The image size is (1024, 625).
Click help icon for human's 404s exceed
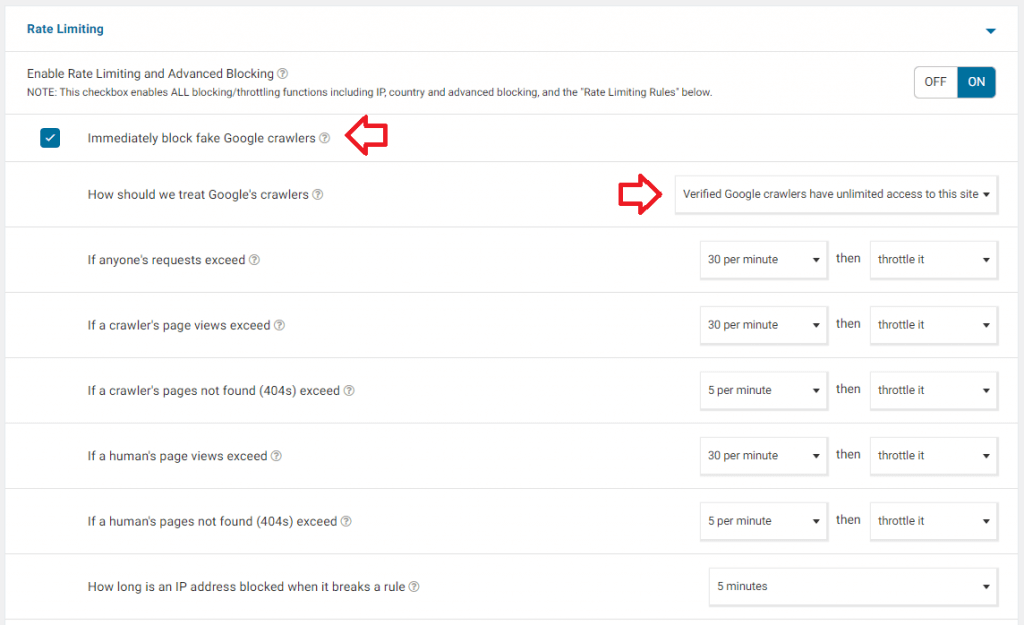pyautogui.click(x=346, y=521)
